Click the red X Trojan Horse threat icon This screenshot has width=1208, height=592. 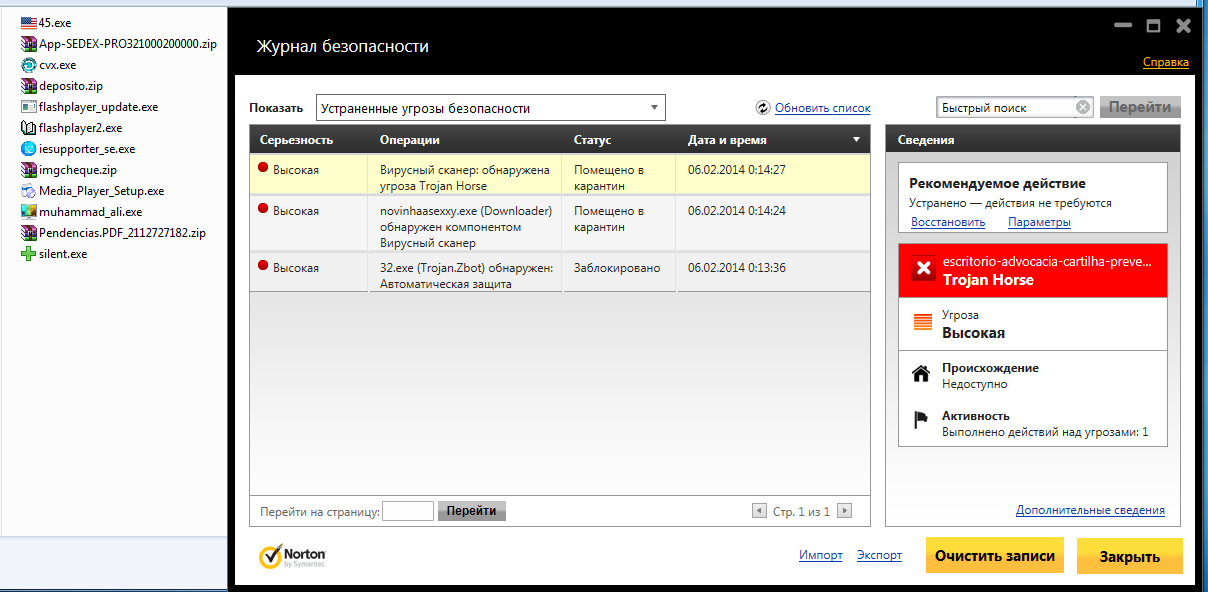[x=924, y=269]
